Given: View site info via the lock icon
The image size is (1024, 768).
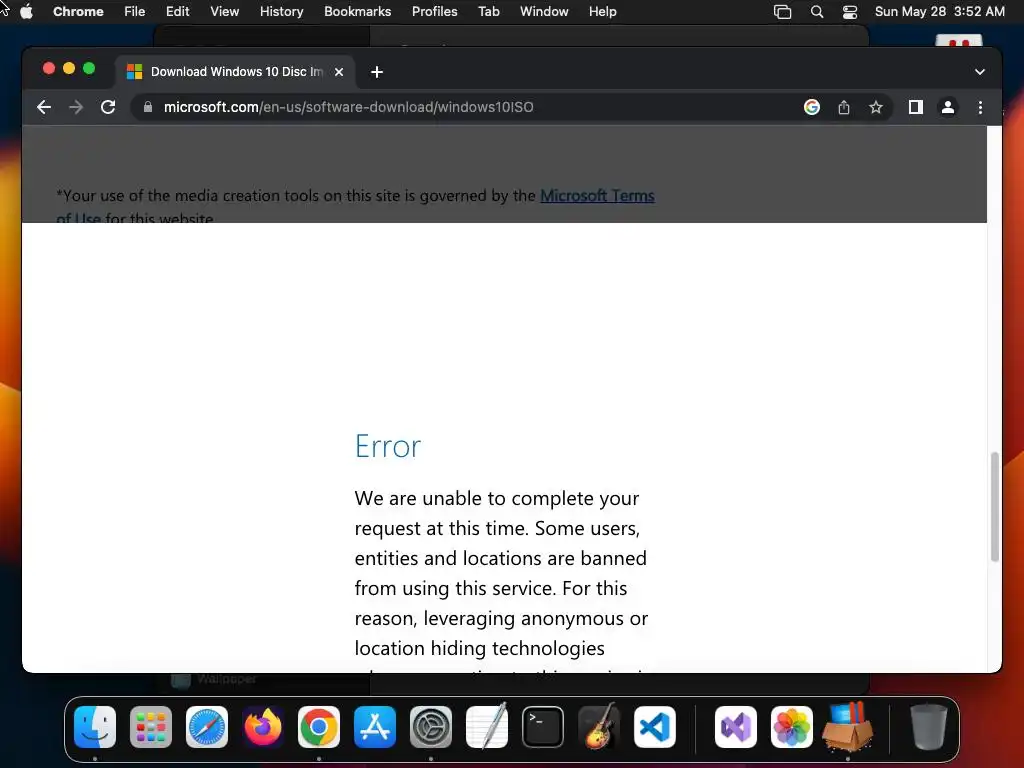Looking at the screenshot, I should [x=148, y=107].
